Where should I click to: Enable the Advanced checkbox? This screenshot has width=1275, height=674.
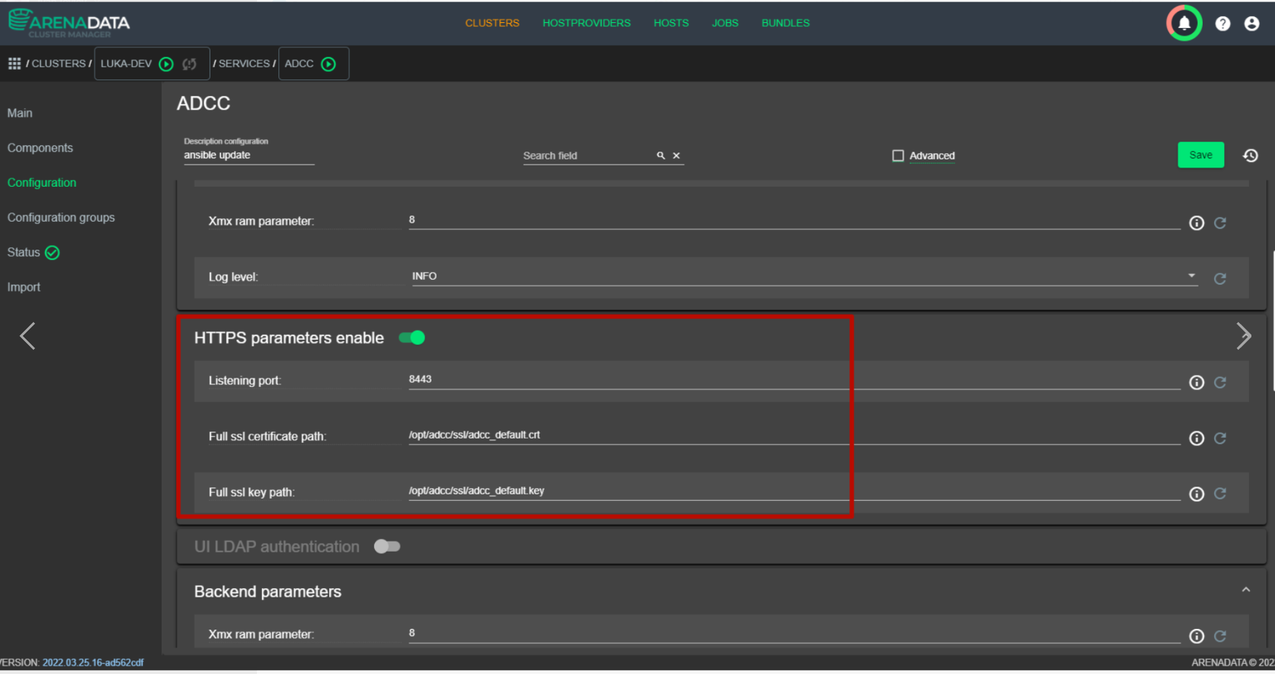pos(898,156)
